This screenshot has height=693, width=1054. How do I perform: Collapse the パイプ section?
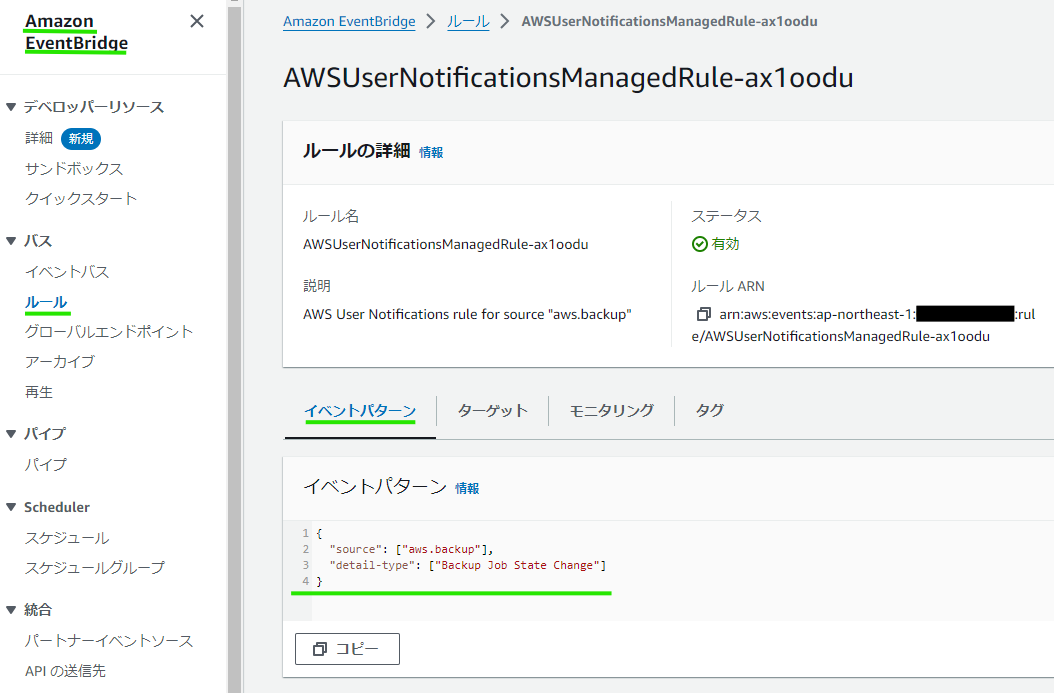[x=12, y=434]
